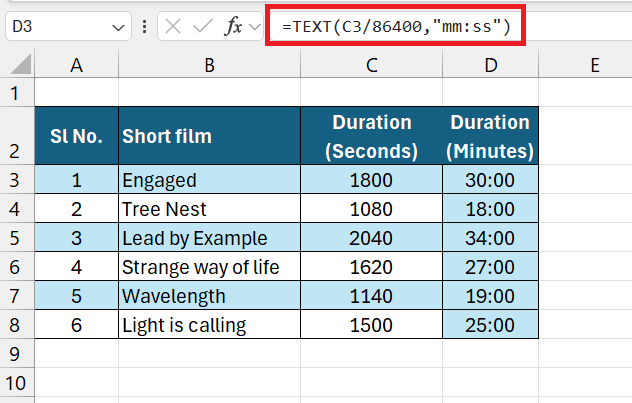The image size is (632, 403).
Task: Select row 4 header
Action: pyautogui.click(x=15, y=209)
